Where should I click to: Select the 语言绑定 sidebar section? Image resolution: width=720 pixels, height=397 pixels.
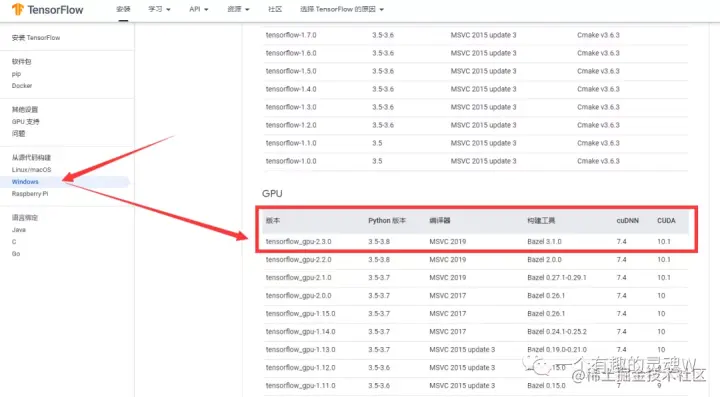25,218
